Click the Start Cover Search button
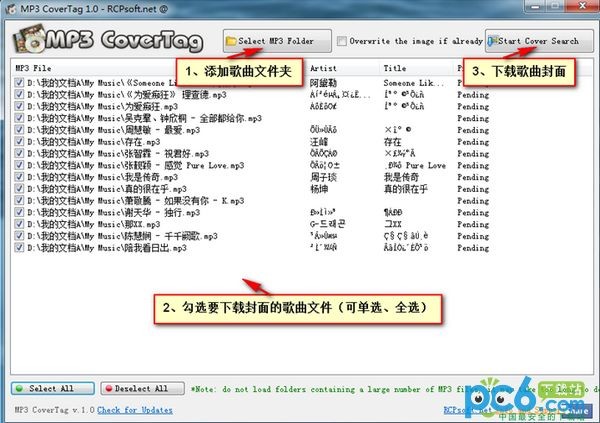 539,41
